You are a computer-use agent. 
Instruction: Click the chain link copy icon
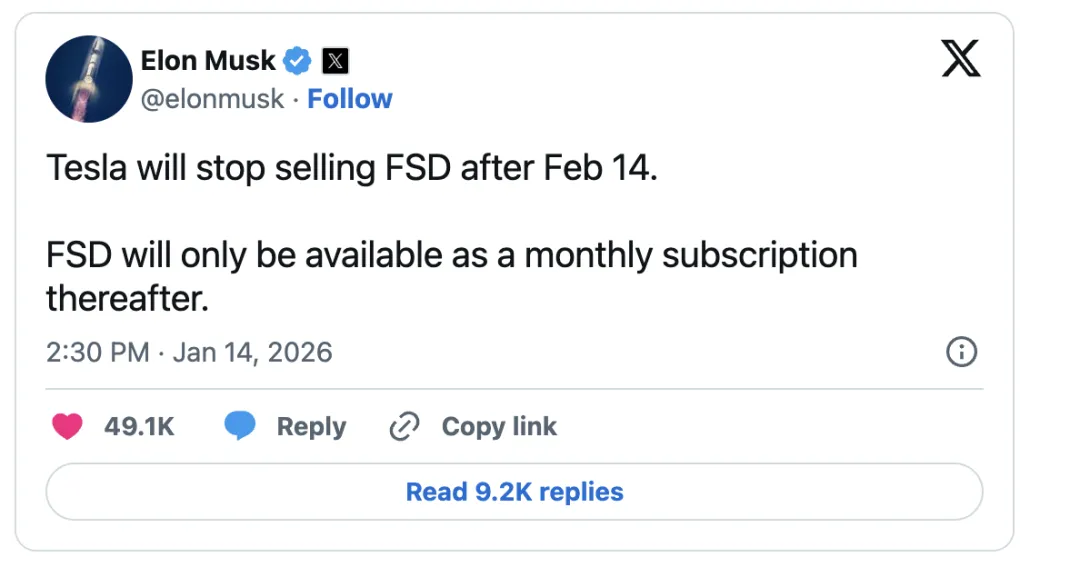[x=403, y=427]
